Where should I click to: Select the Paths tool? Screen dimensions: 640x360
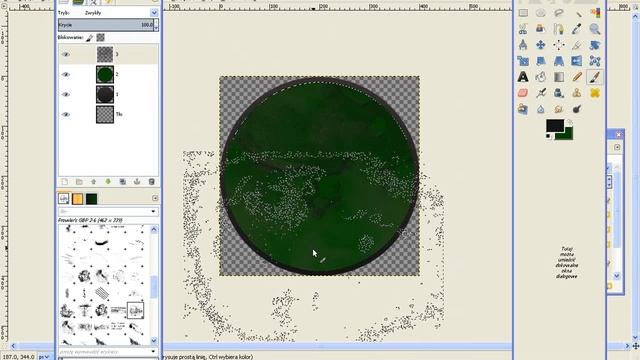point(559,29)
